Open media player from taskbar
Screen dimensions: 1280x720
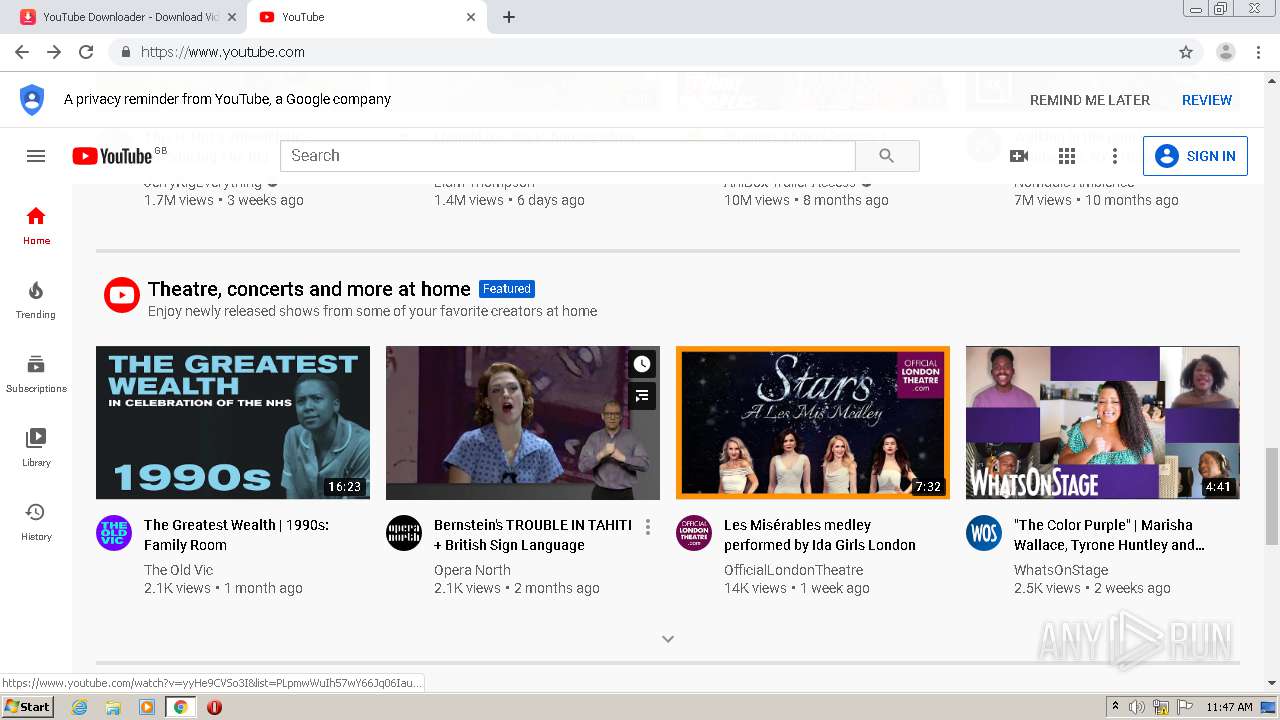pos(147,707)
